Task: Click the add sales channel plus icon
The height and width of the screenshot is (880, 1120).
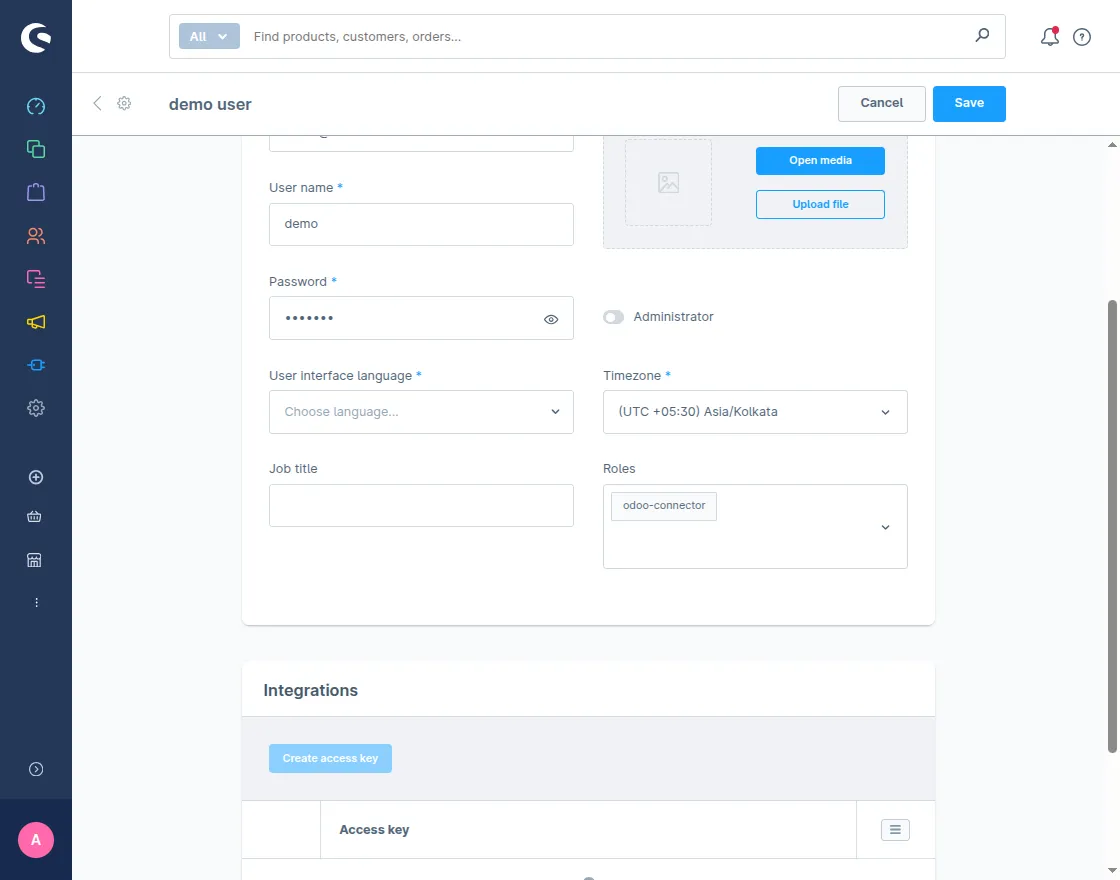Action: [36, 477]
